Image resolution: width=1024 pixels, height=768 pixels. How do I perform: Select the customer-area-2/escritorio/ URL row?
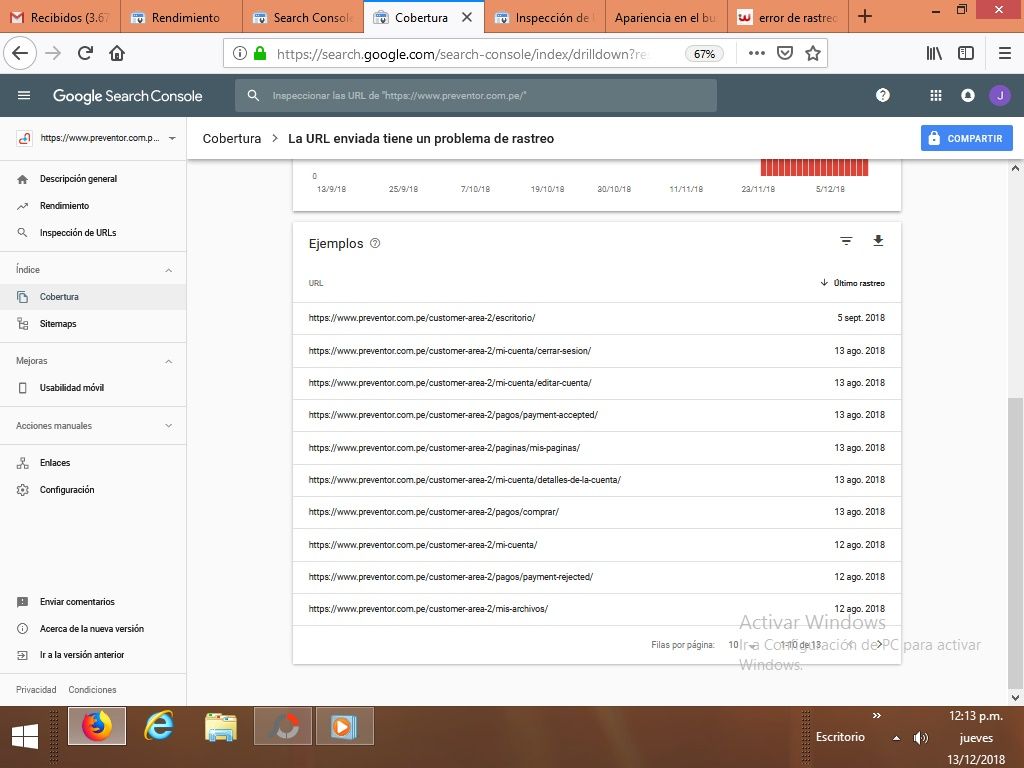(596, 318)
